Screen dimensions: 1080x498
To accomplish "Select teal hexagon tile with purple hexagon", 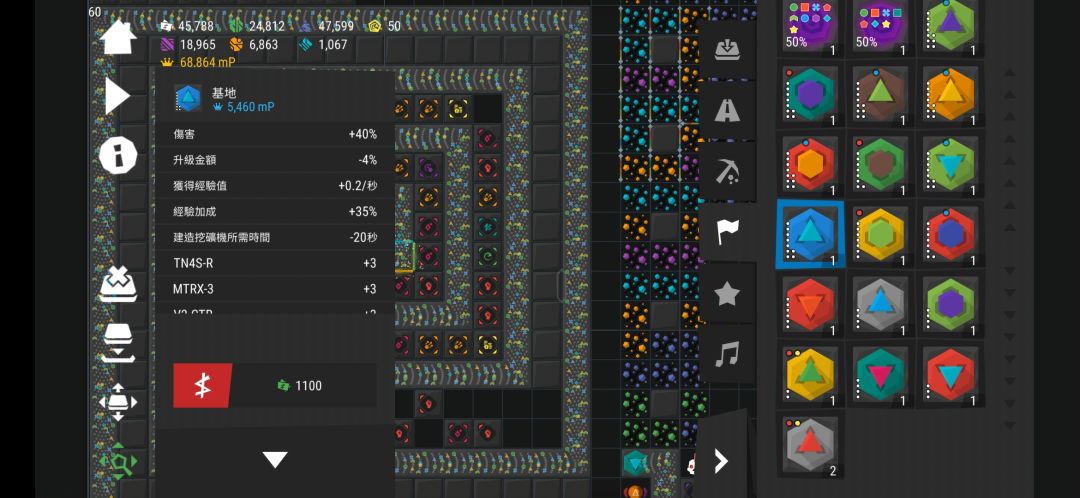I will 810,94.
